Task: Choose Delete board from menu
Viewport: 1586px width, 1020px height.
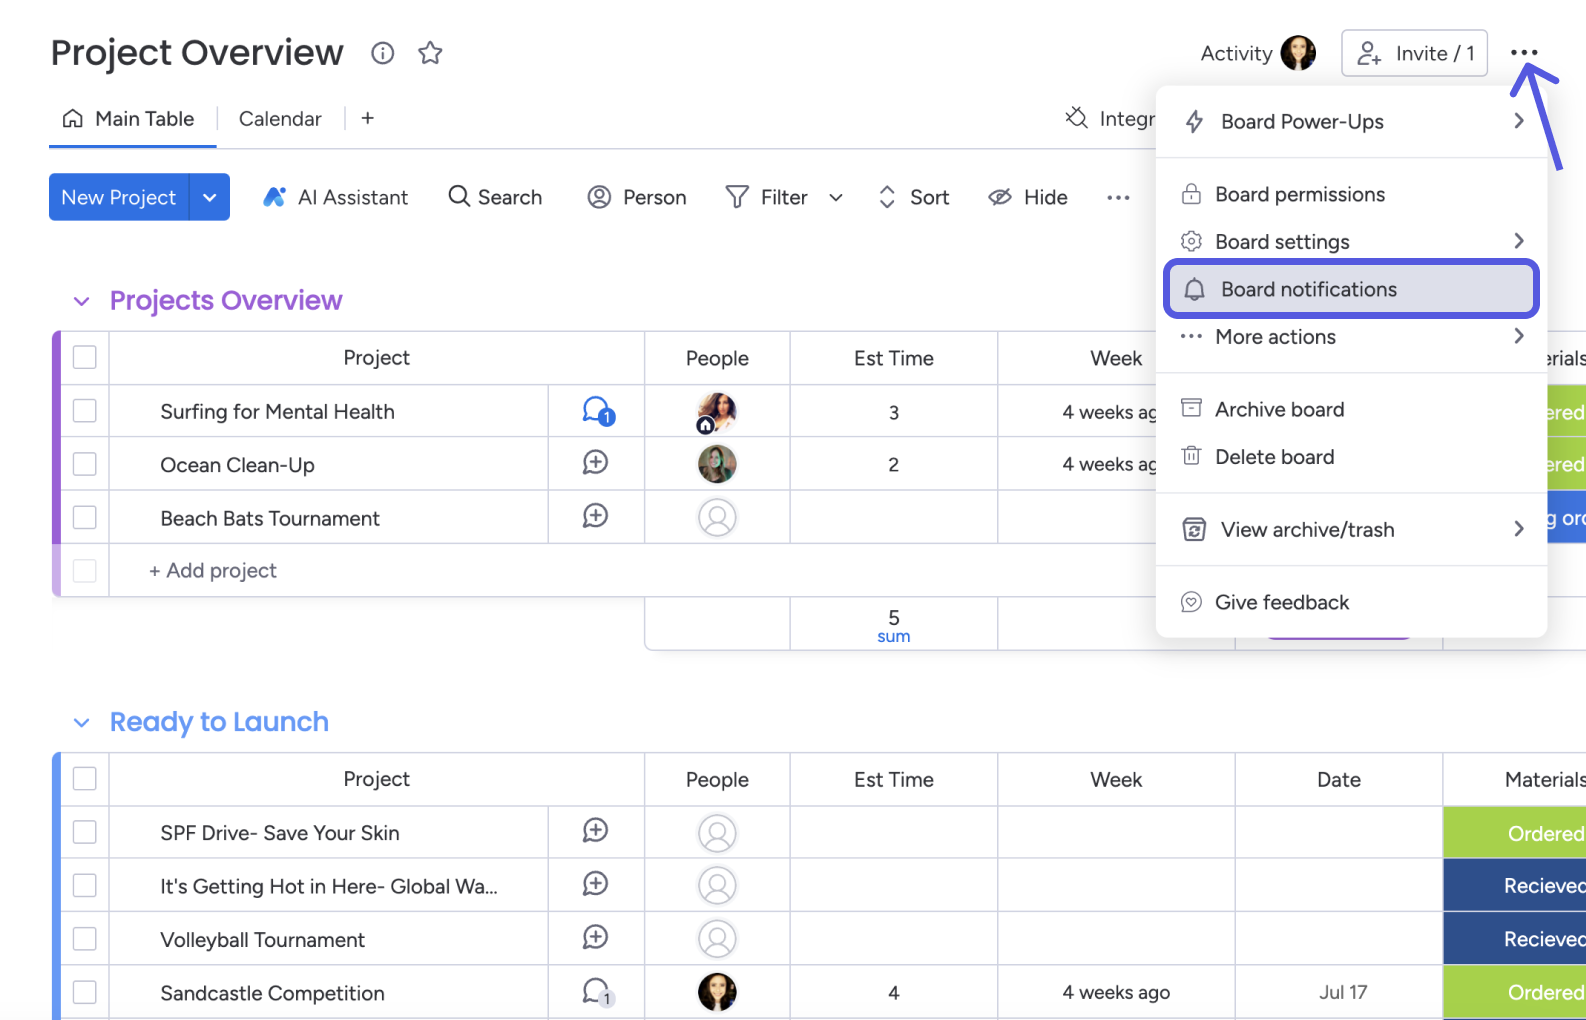Action: [x=1351, y=457]
